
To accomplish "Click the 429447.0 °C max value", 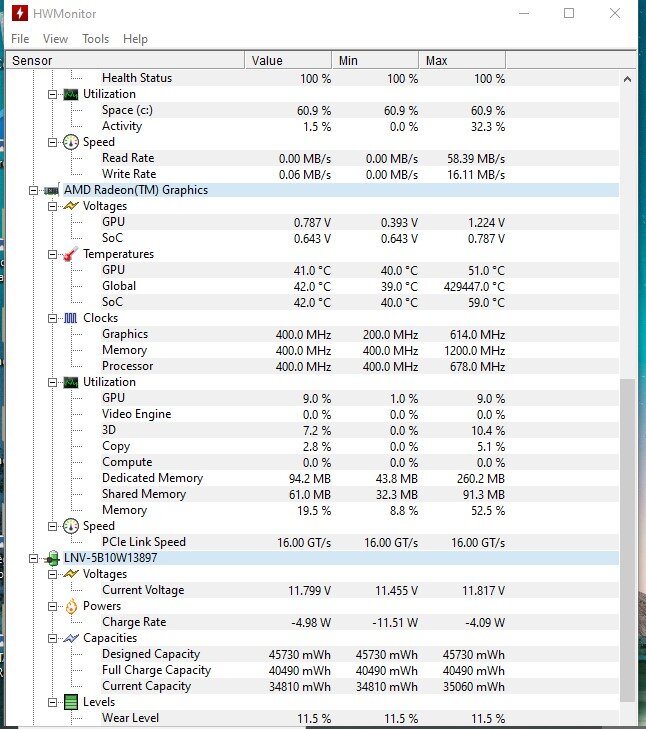I will [x=474, y=287].
